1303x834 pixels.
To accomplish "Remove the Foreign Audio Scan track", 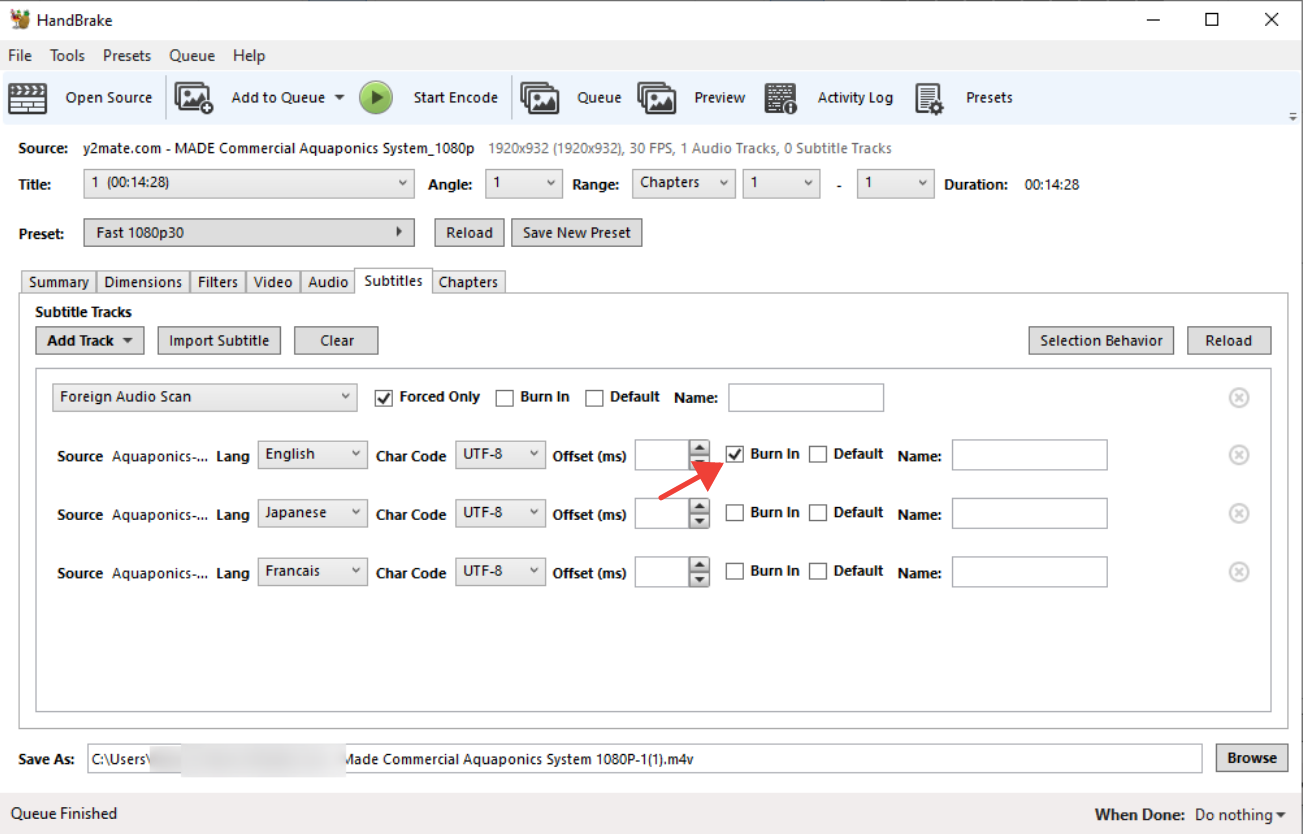I will pos(1238,398).
